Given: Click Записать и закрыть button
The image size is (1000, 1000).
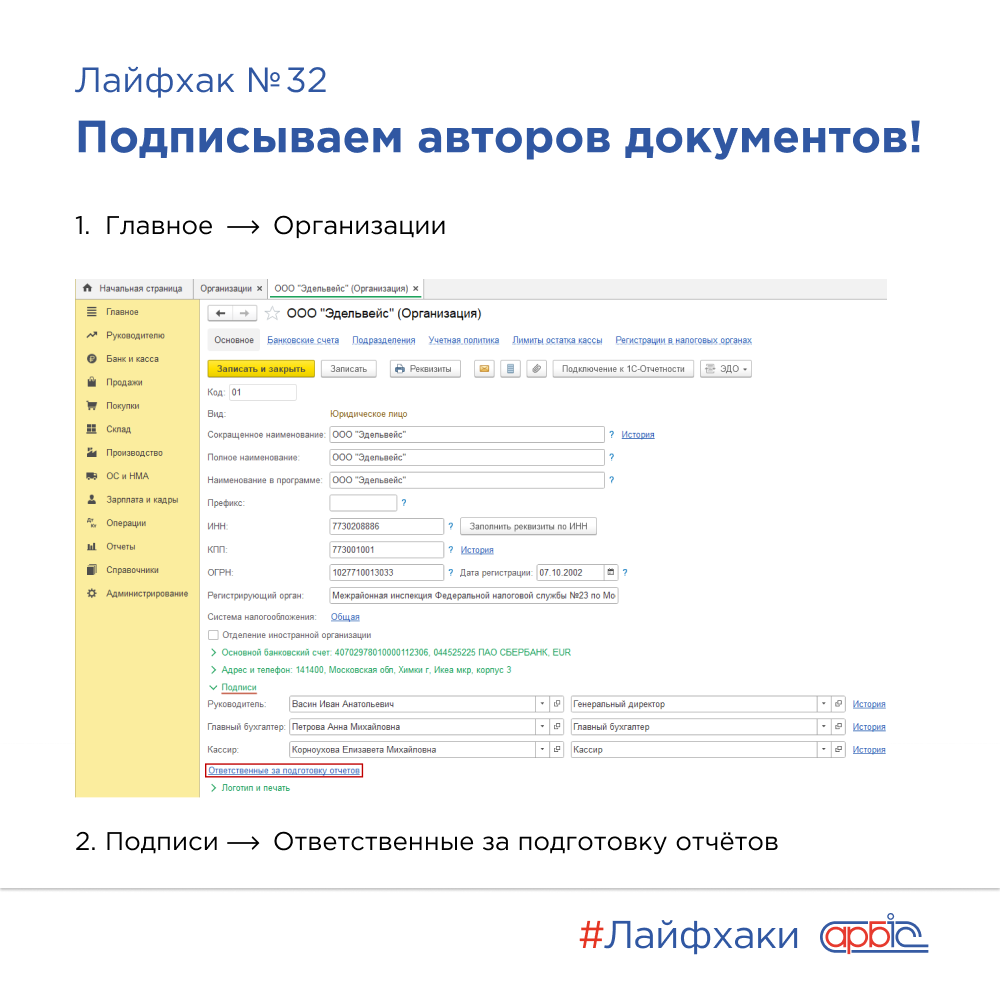Looking at the screenshot, I should pyautogui.click(x=261, y=369).
